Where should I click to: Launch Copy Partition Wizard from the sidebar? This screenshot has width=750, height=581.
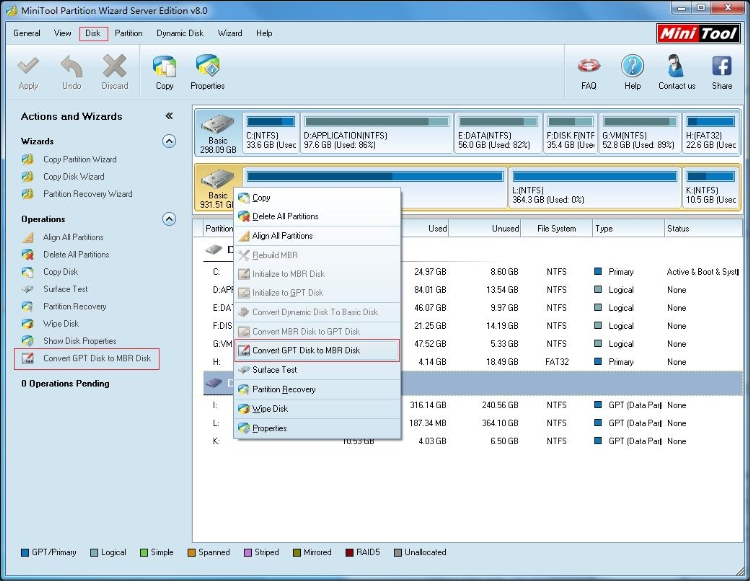pos(79,159)
